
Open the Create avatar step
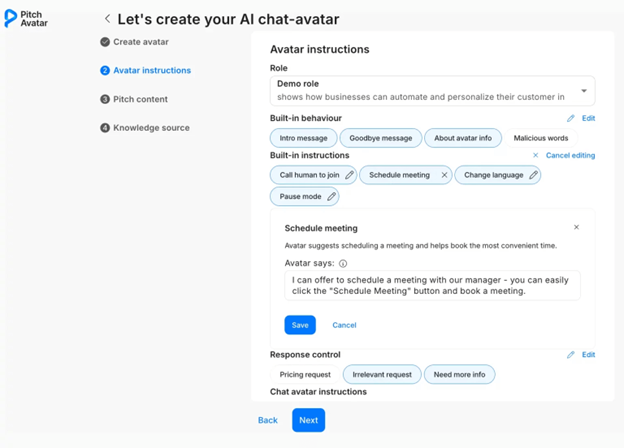(140, 42)
